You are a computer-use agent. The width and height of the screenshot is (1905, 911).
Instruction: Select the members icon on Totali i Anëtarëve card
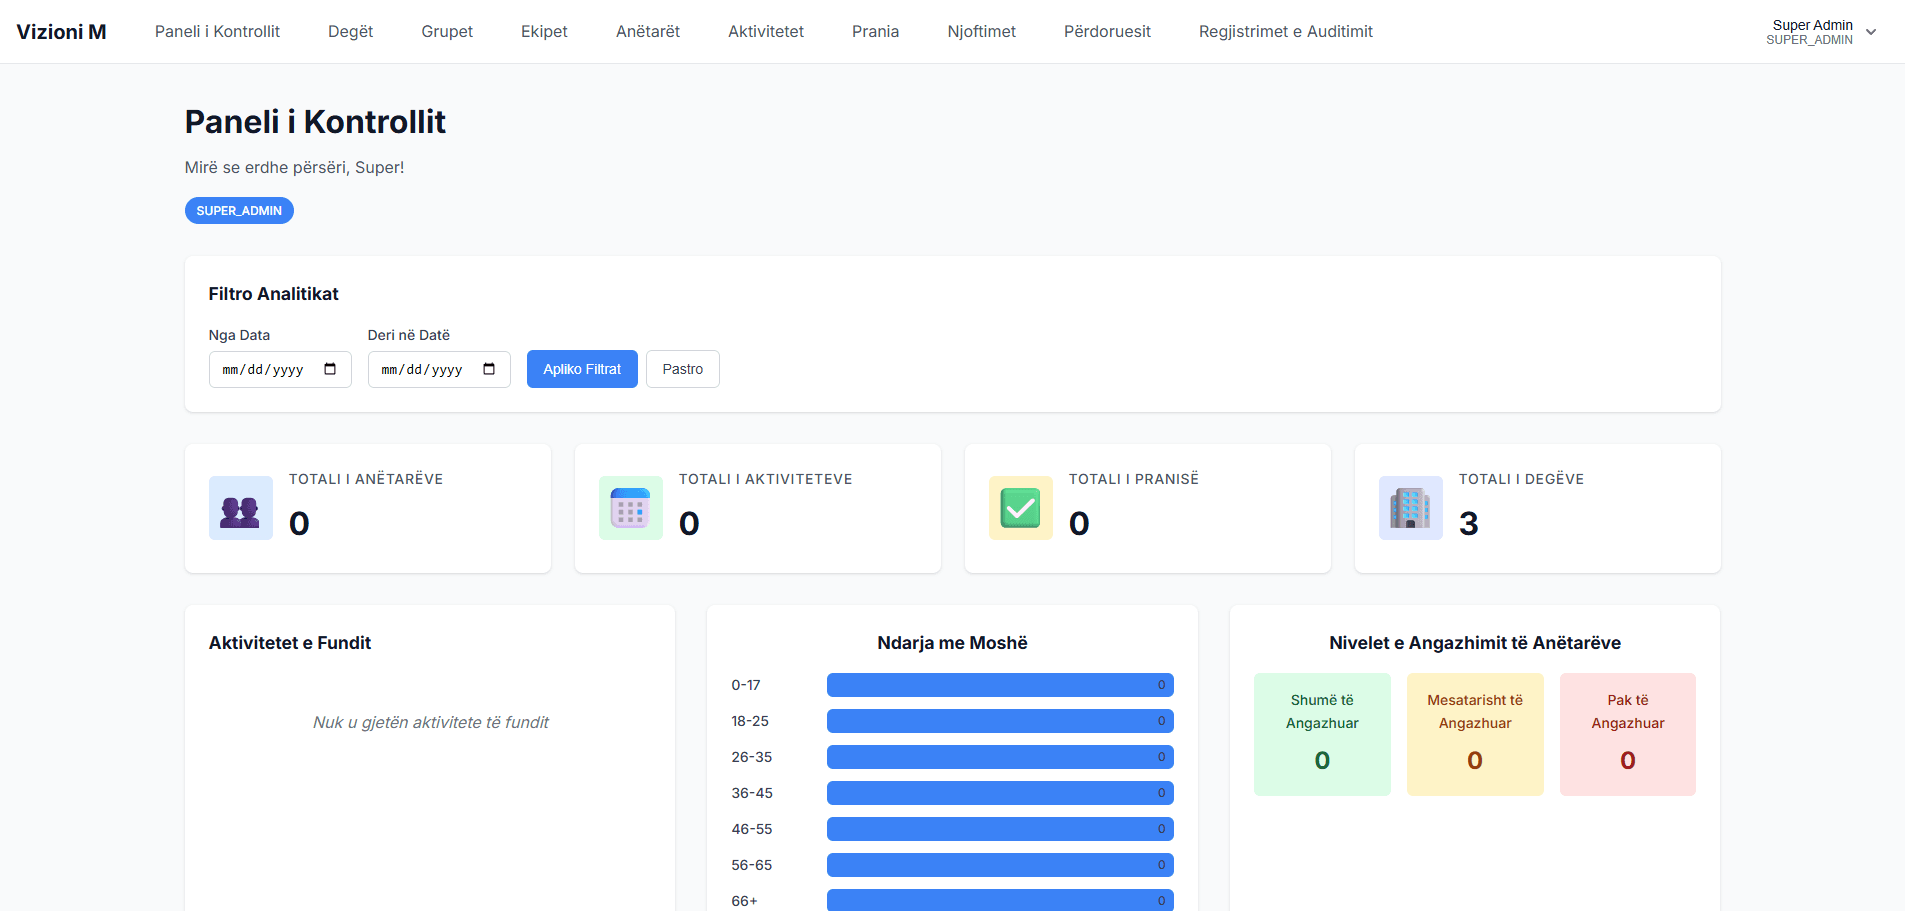pyautogui.click(x=240, y=508)
